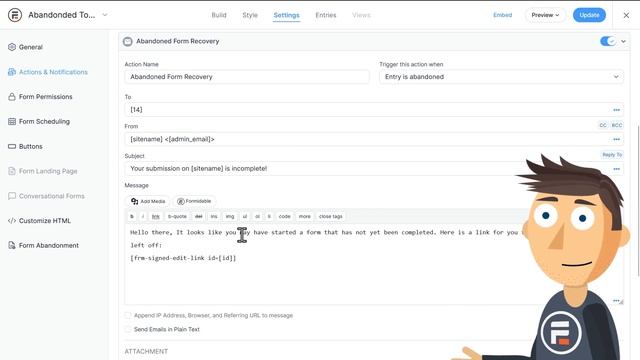640x360 pixels.
Task: Click the Form Abandonment sidebar icon
Action: pos(12,245)
